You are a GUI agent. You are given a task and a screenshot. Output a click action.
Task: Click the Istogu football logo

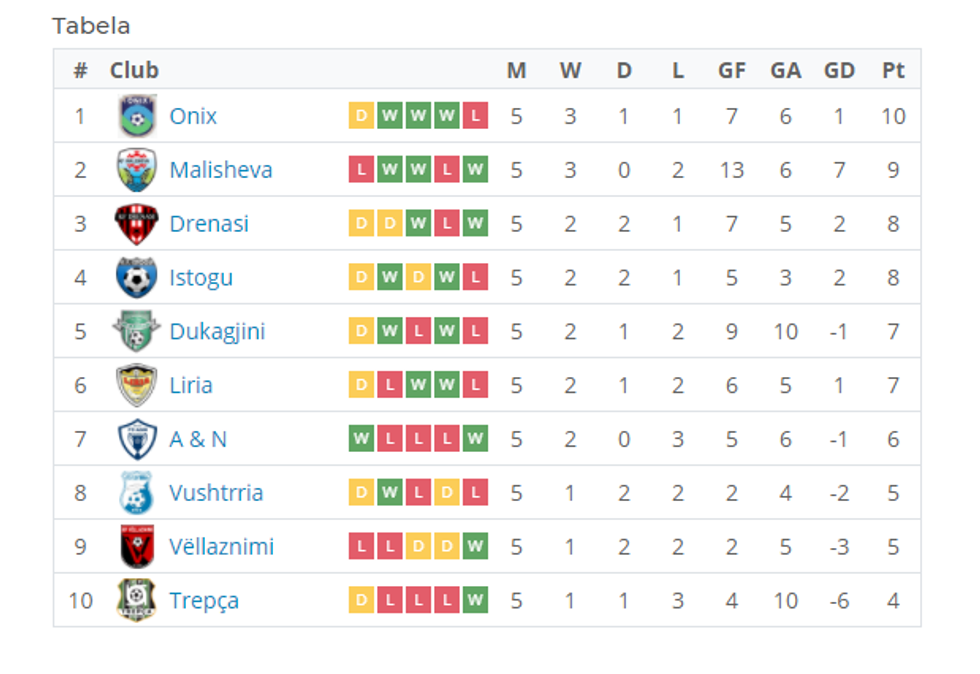136,277
